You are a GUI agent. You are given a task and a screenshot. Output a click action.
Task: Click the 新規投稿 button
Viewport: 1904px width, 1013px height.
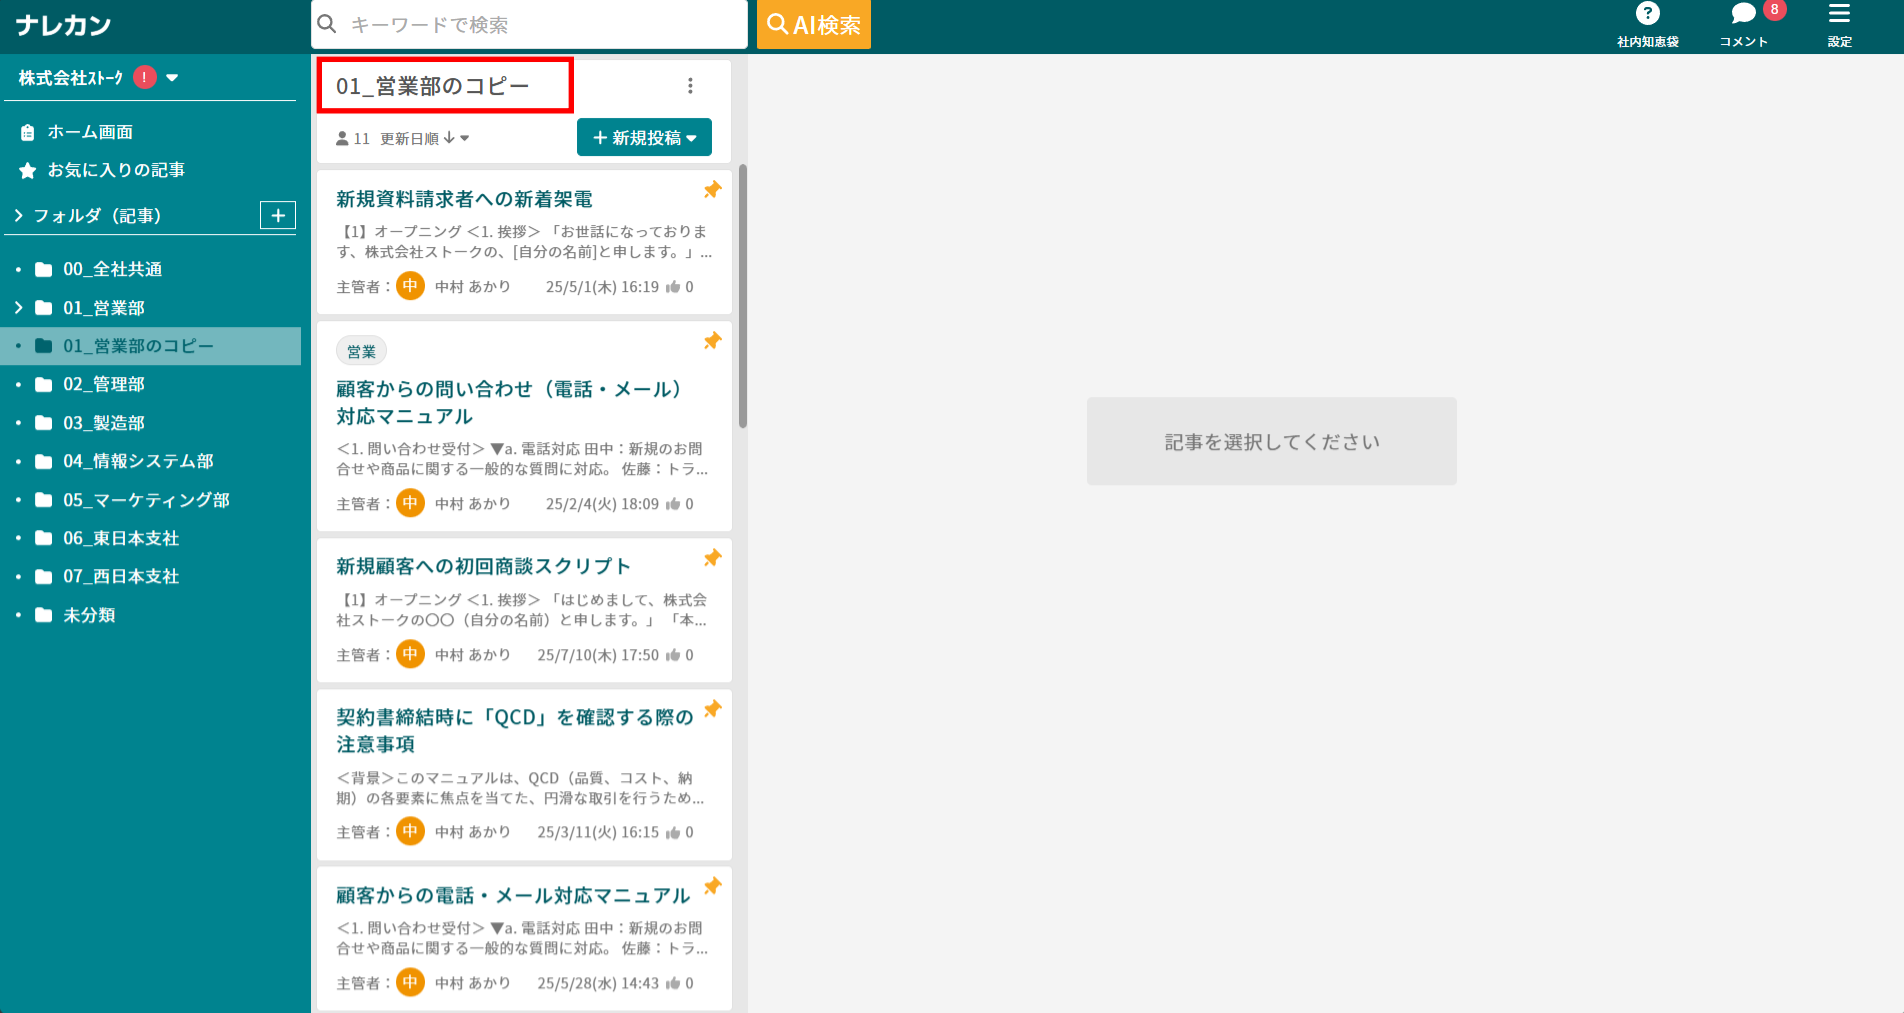[644, 137]
